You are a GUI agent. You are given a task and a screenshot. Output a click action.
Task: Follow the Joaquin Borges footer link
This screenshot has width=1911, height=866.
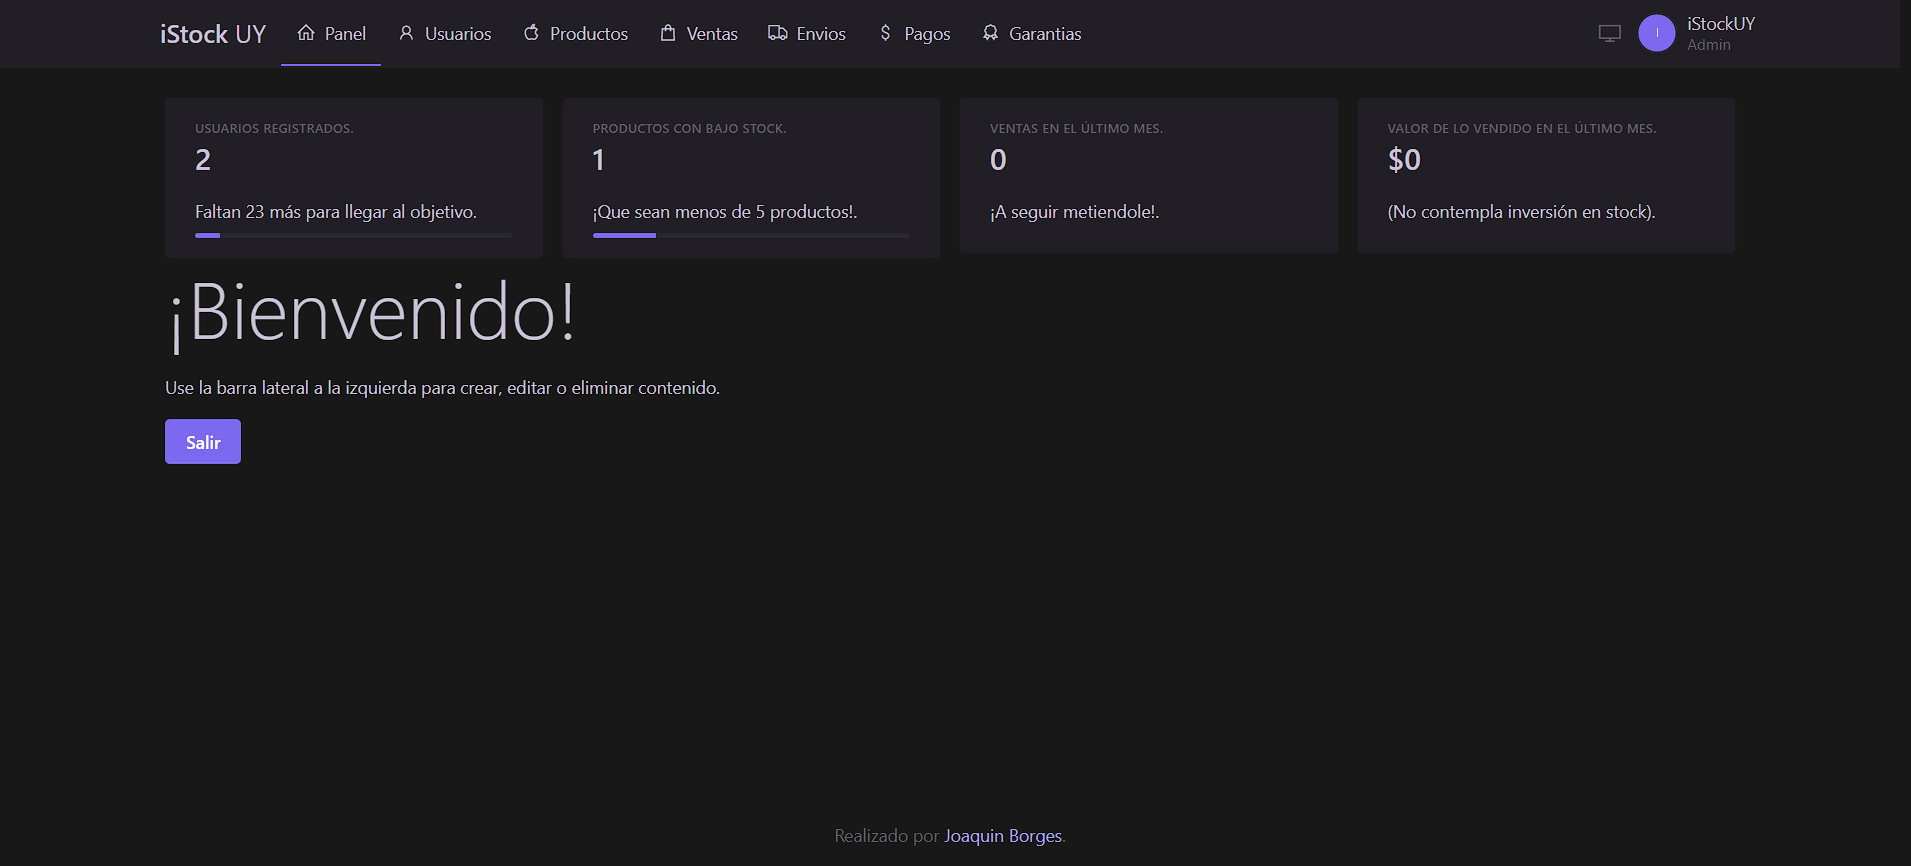tap(1003, 836)
